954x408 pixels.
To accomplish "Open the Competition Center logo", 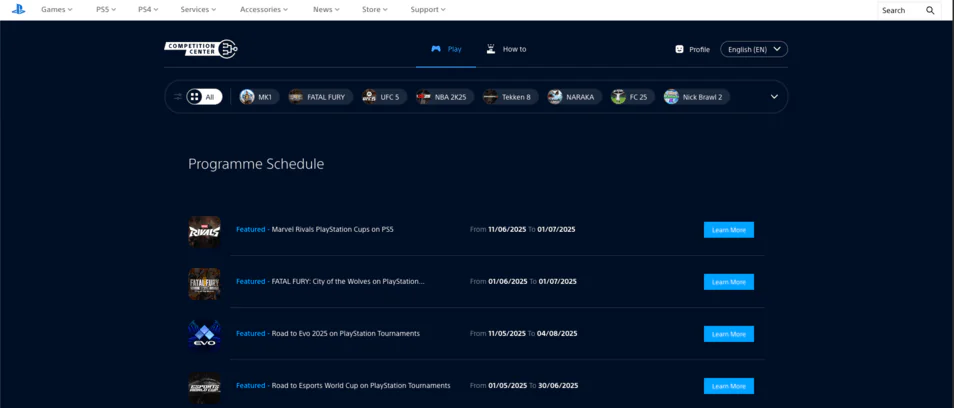I will coord(201,49).
